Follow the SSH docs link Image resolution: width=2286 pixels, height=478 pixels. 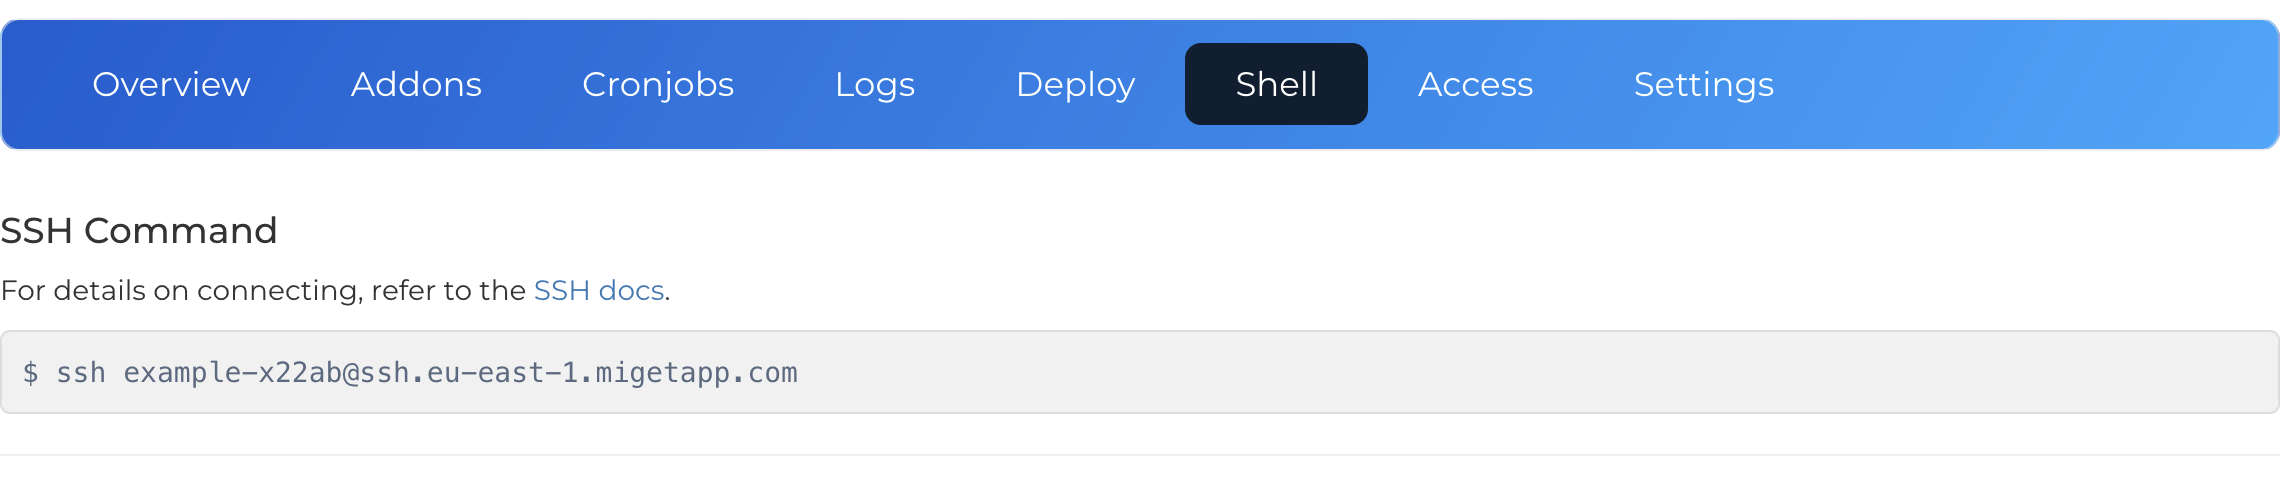coord(599,290)
